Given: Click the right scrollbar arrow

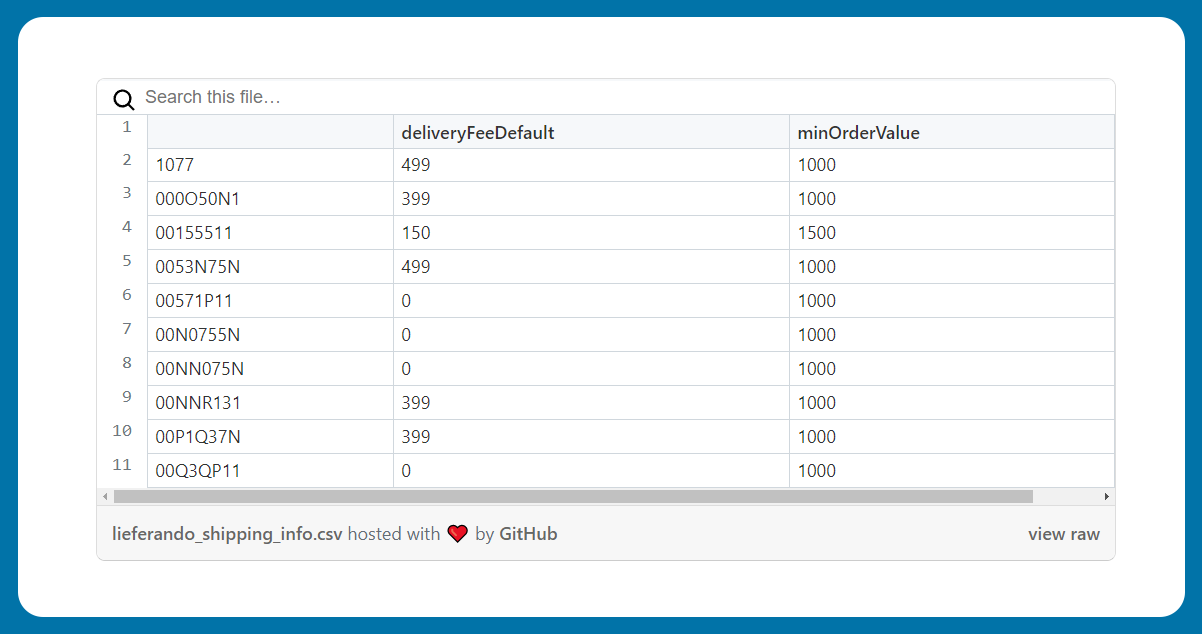Looking at the screenshot, I should pos(1106,496).
